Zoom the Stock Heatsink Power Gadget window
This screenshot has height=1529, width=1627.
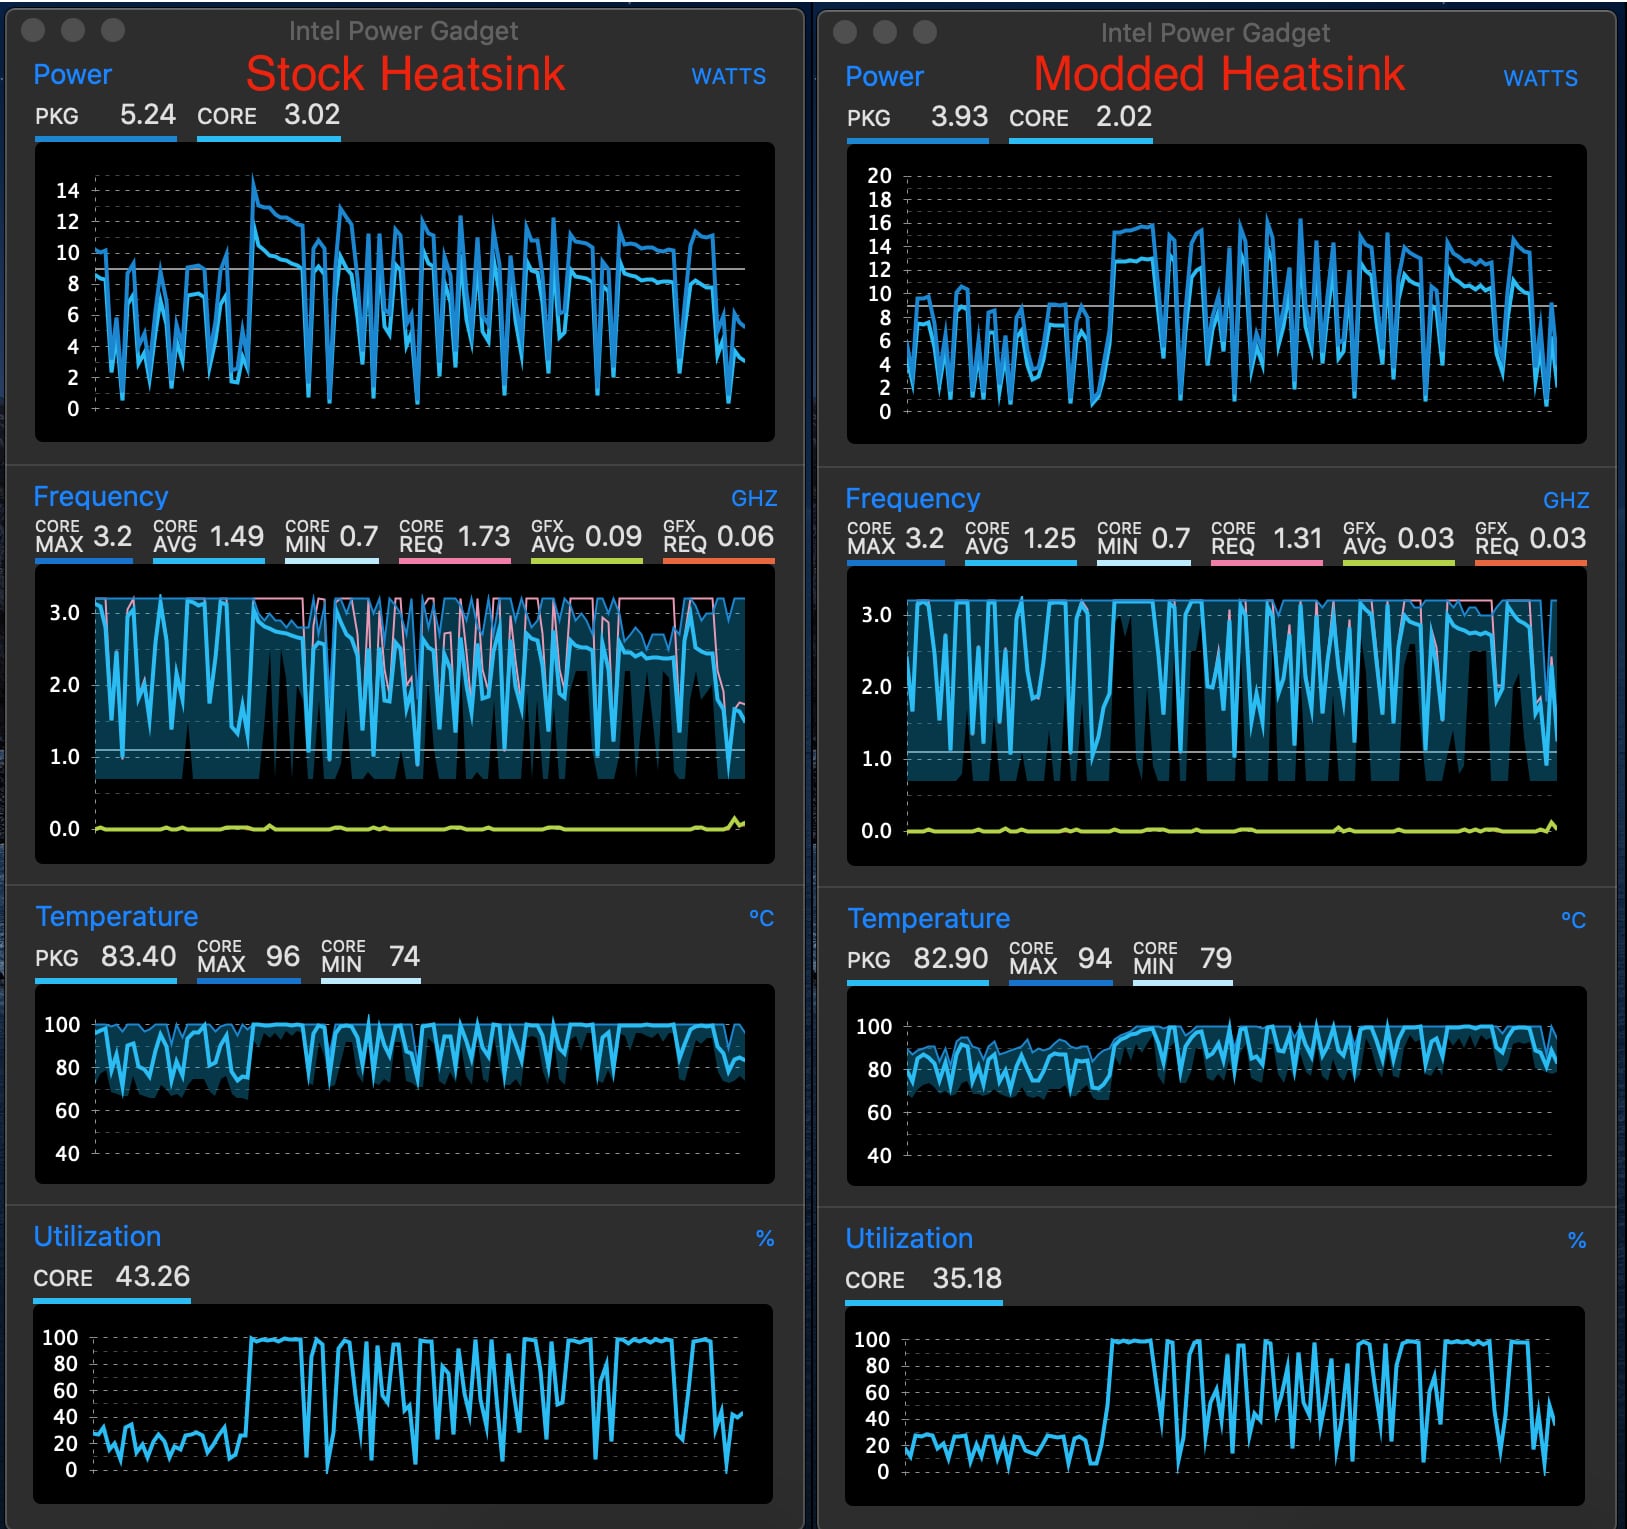113,30
